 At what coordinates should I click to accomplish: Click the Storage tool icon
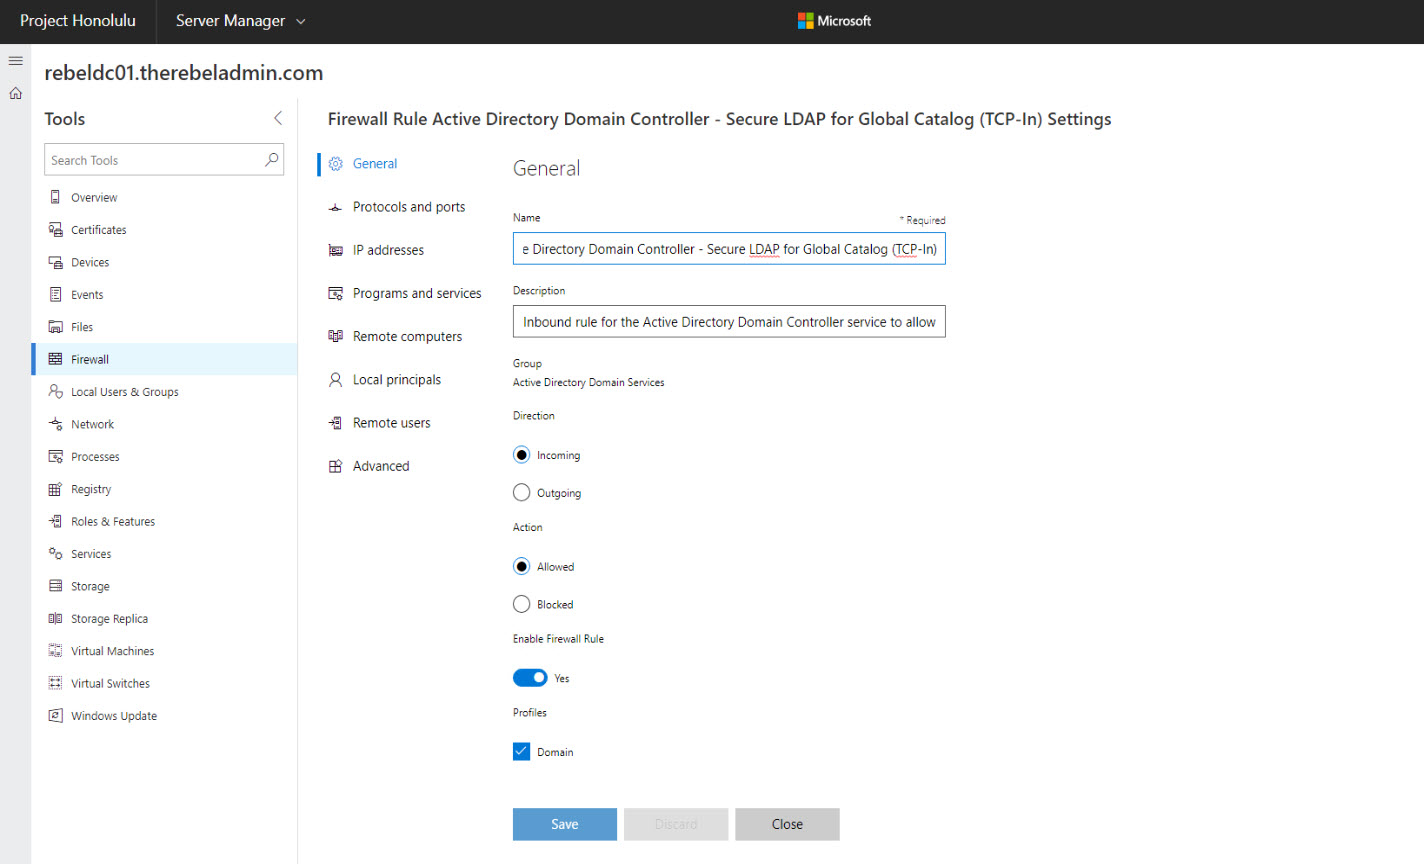click(x=55, y=586)
